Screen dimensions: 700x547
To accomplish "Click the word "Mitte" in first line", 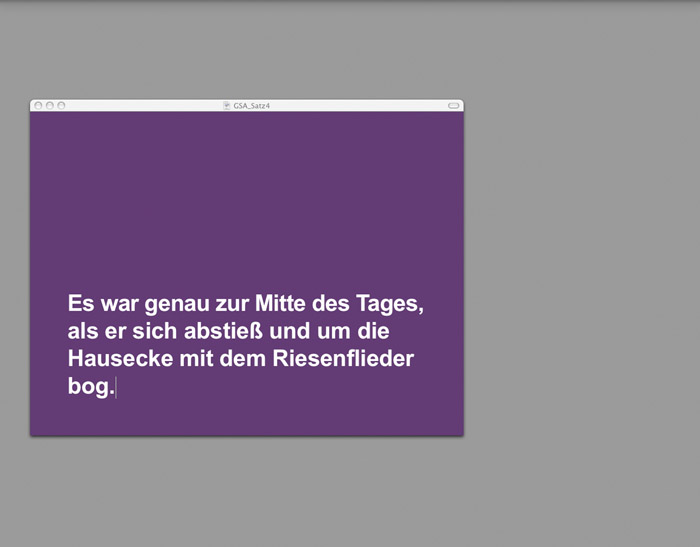I will [x=280, y=303].
